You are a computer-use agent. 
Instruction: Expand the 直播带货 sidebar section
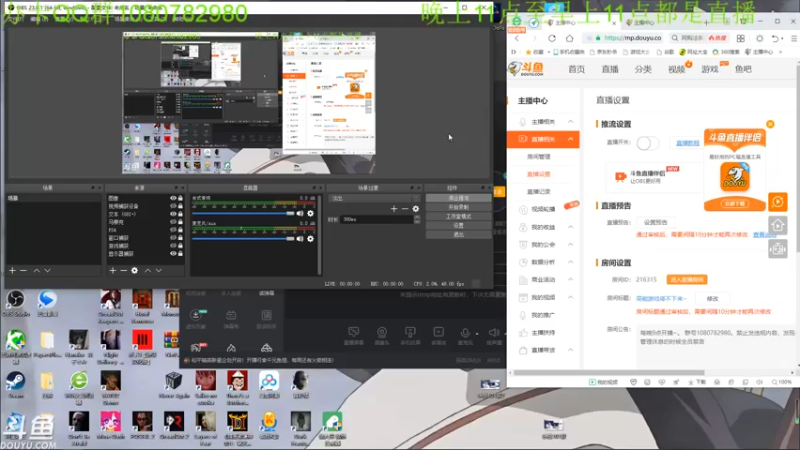pos(570,350)
